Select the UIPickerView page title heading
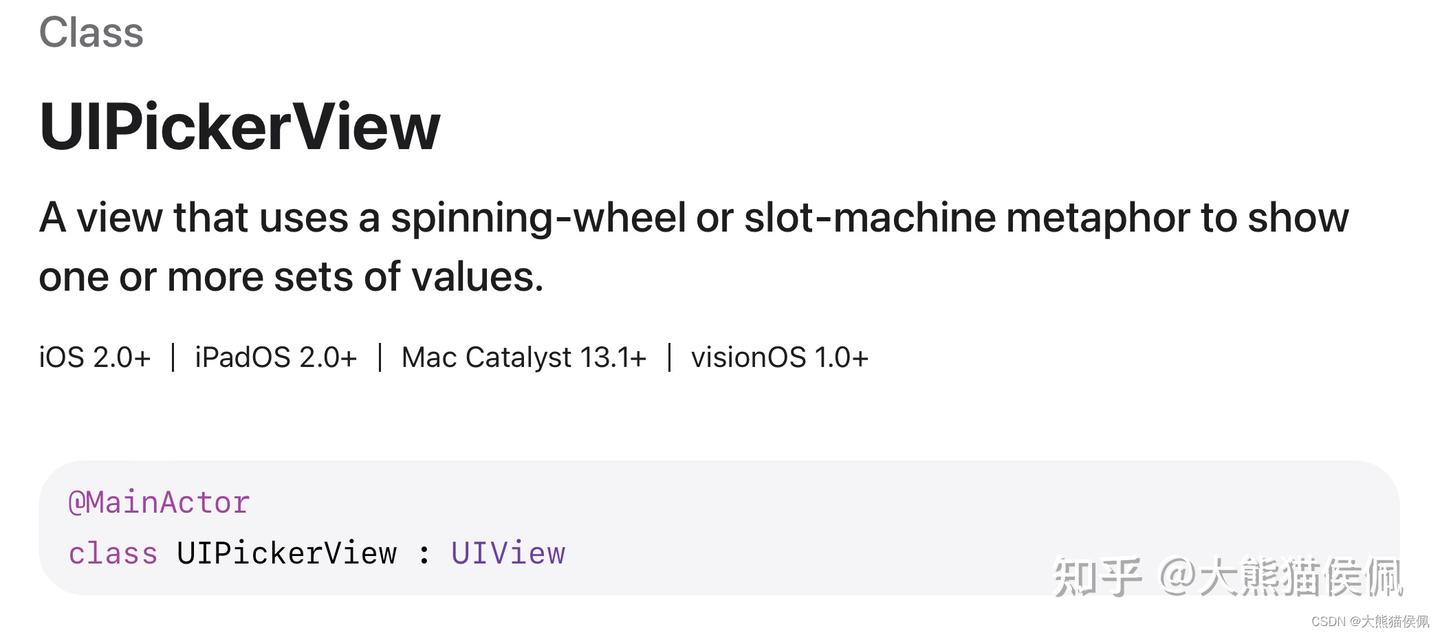The width and height of the screenshot is (1440, 635). [240, 128]
